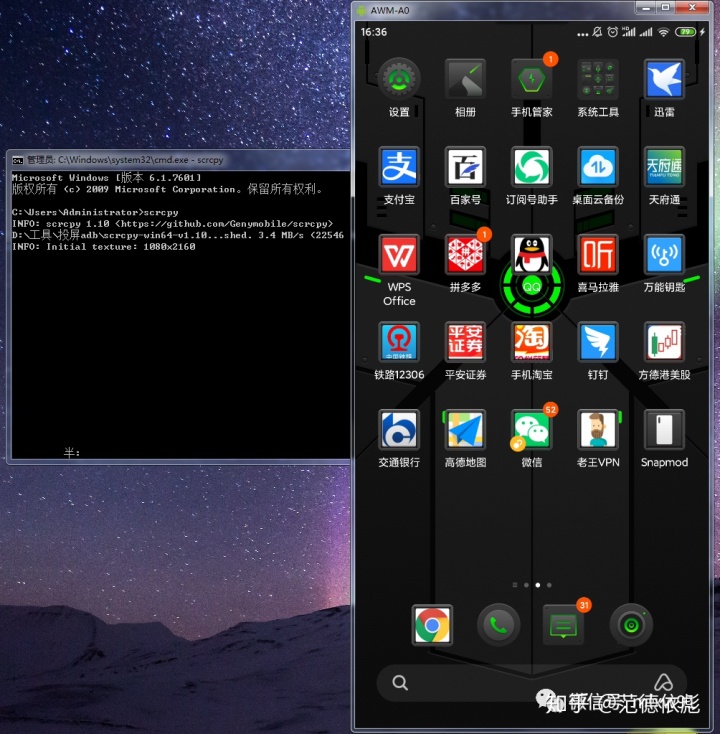
Task: Launch 钉钉 DingTalk
Action: coord(598,342)
